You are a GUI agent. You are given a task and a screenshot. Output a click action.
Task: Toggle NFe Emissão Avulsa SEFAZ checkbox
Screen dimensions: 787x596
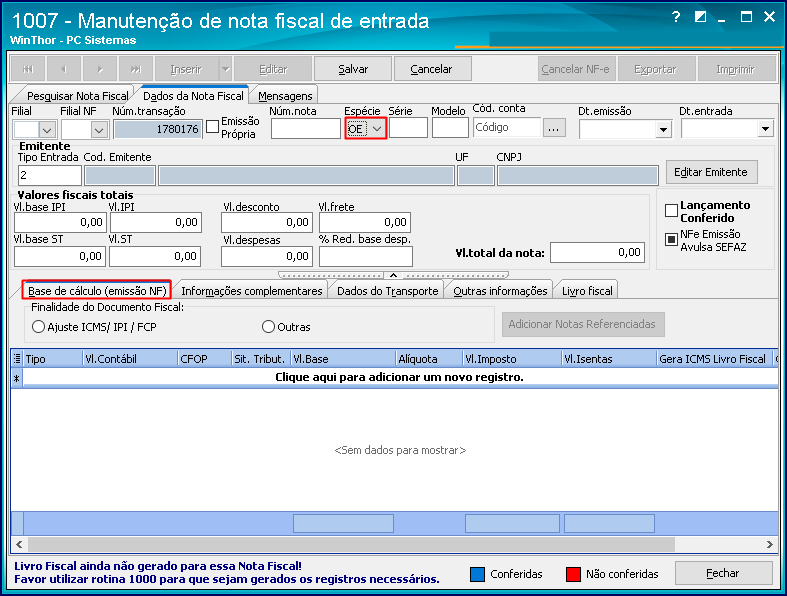671,240
